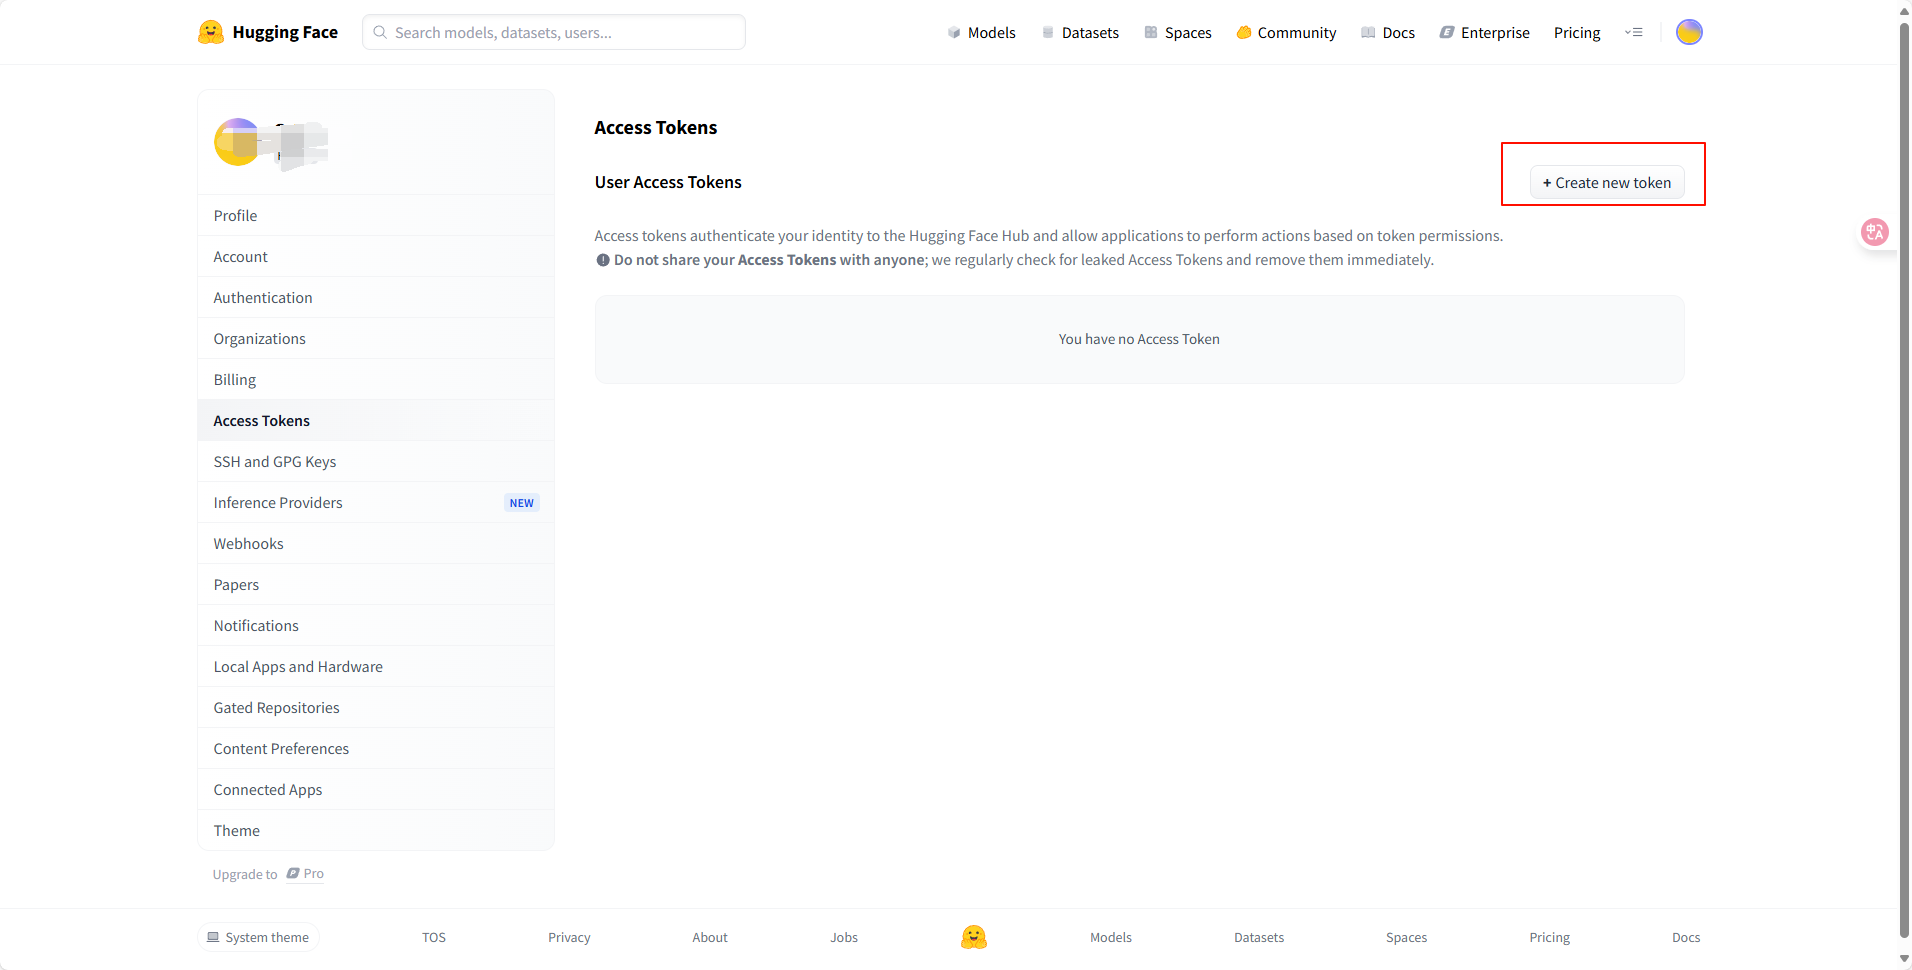Screen dimensions: 1912x970
Task: Open About footer link
Action: pyautogui.click(x=710, y=937)
